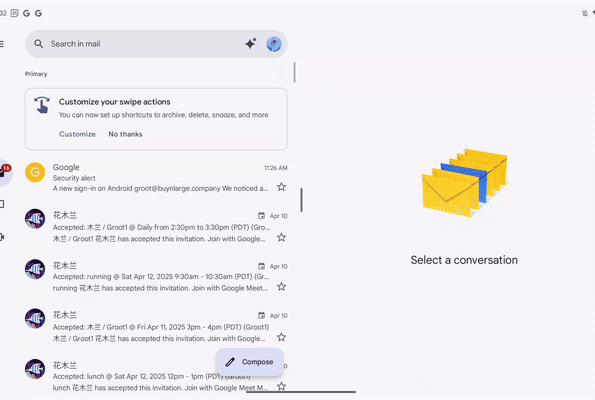Image resolution: width=595 pixels, height=400 pixels.
Task: Select the Mail tab with unread badge
Action: 5,173
